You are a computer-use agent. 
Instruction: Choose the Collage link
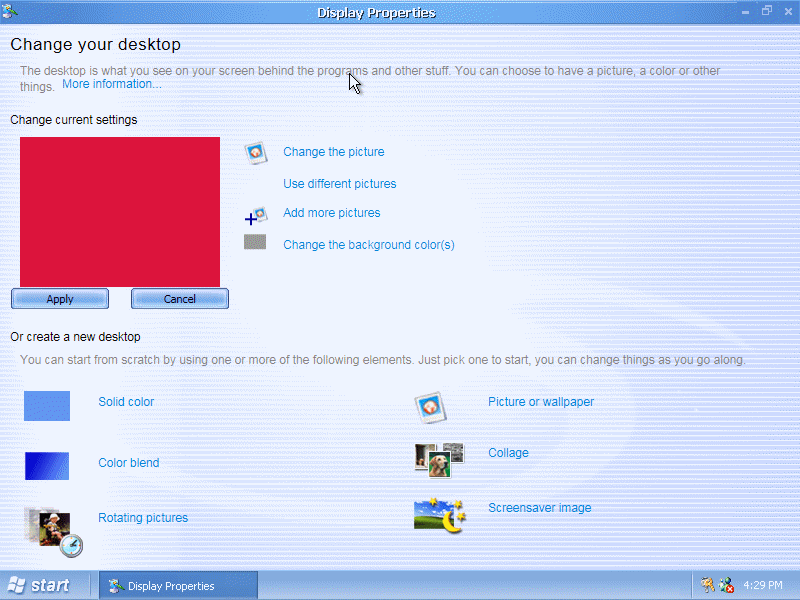click(508, 453)
